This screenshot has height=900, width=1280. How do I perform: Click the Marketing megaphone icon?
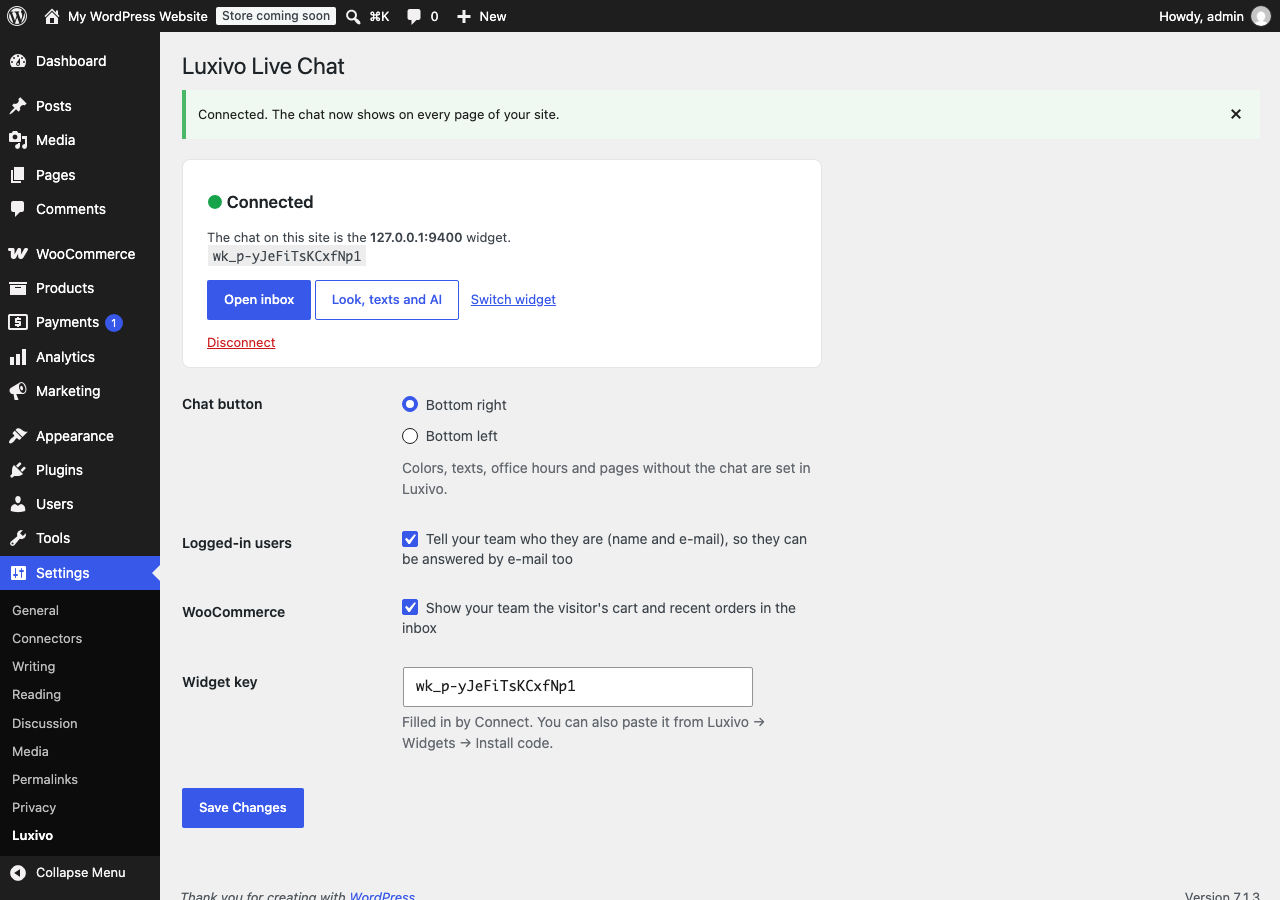18,391
